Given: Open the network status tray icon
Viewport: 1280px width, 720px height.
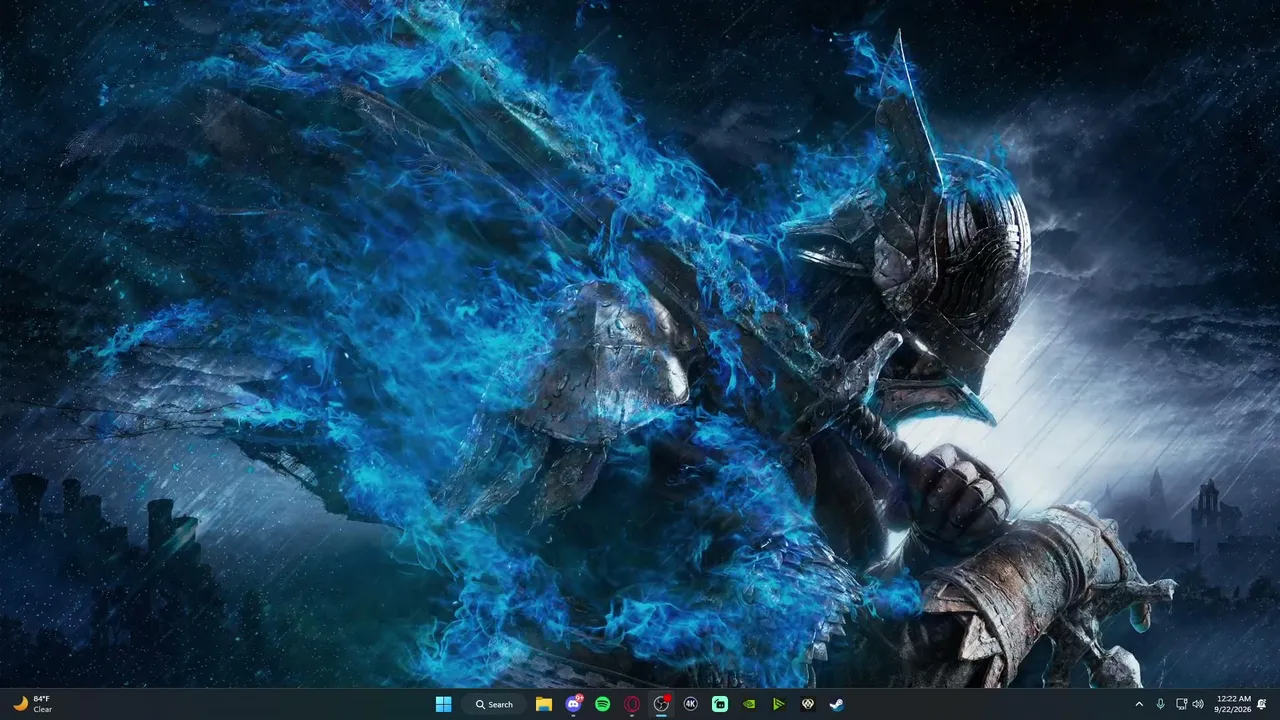Looking at the screenshot, I should [1181, 704].
